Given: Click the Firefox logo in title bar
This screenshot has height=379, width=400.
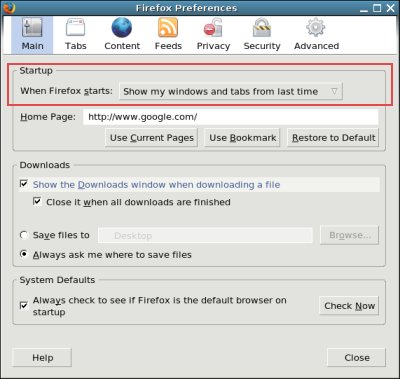Looking at the screenshot, I should click(9, 8).
